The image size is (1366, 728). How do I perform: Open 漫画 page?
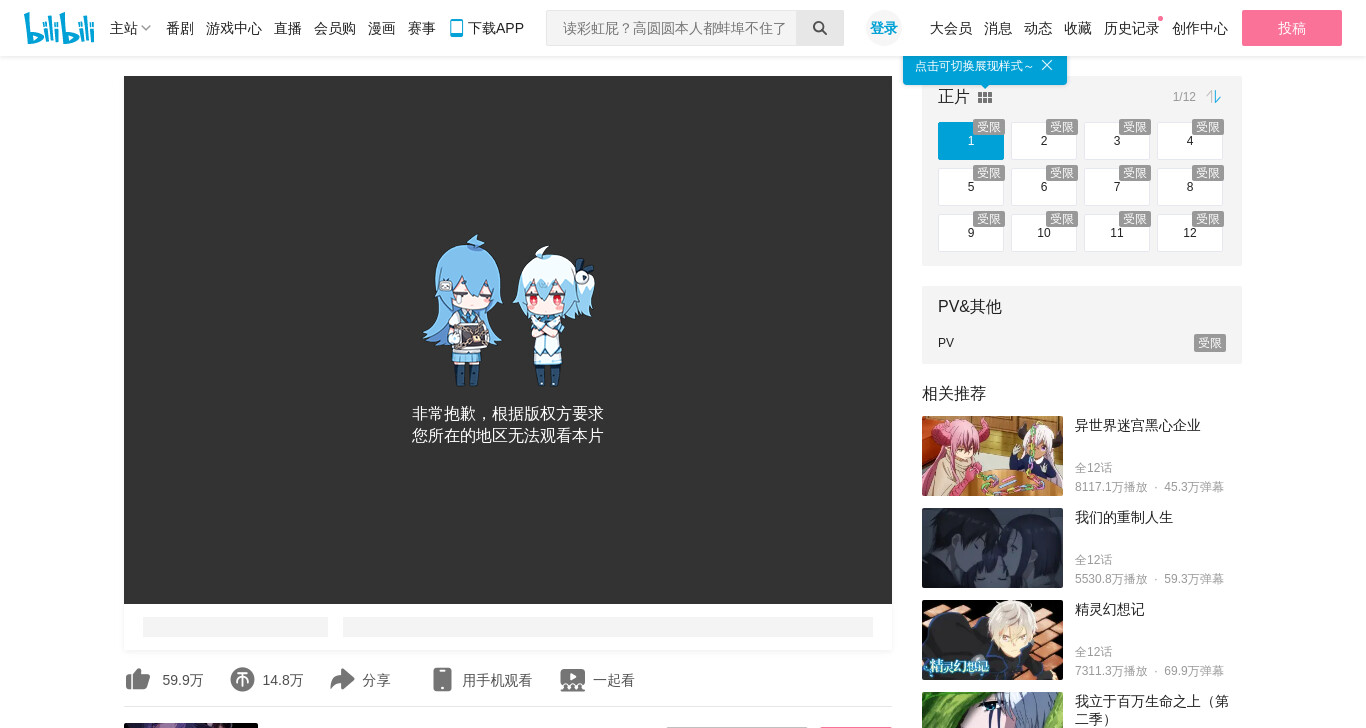point(382,28)
